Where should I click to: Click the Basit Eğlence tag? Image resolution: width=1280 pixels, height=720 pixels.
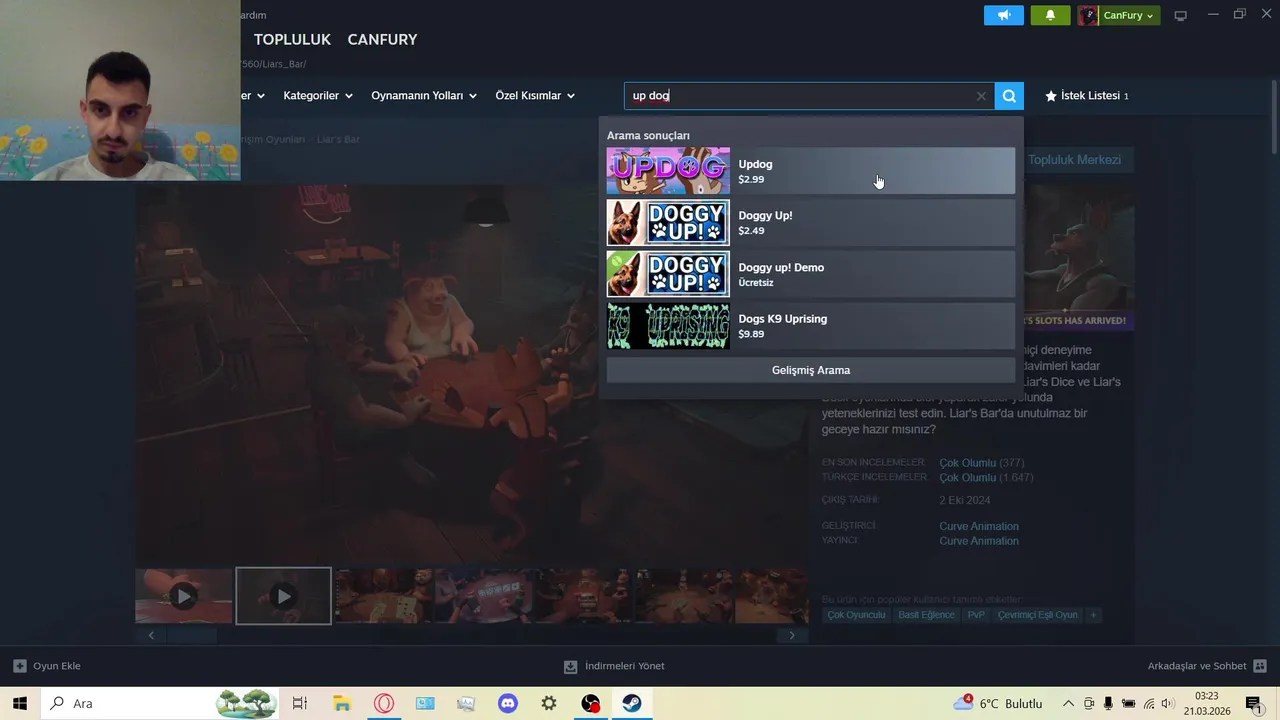(x=926, y=615)
